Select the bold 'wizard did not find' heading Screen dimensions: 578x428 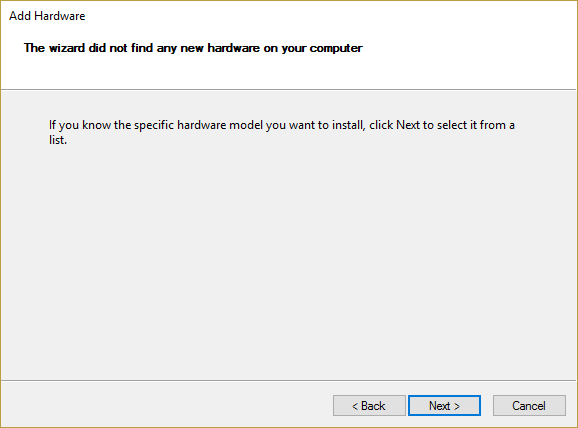[x=193, y=48]
